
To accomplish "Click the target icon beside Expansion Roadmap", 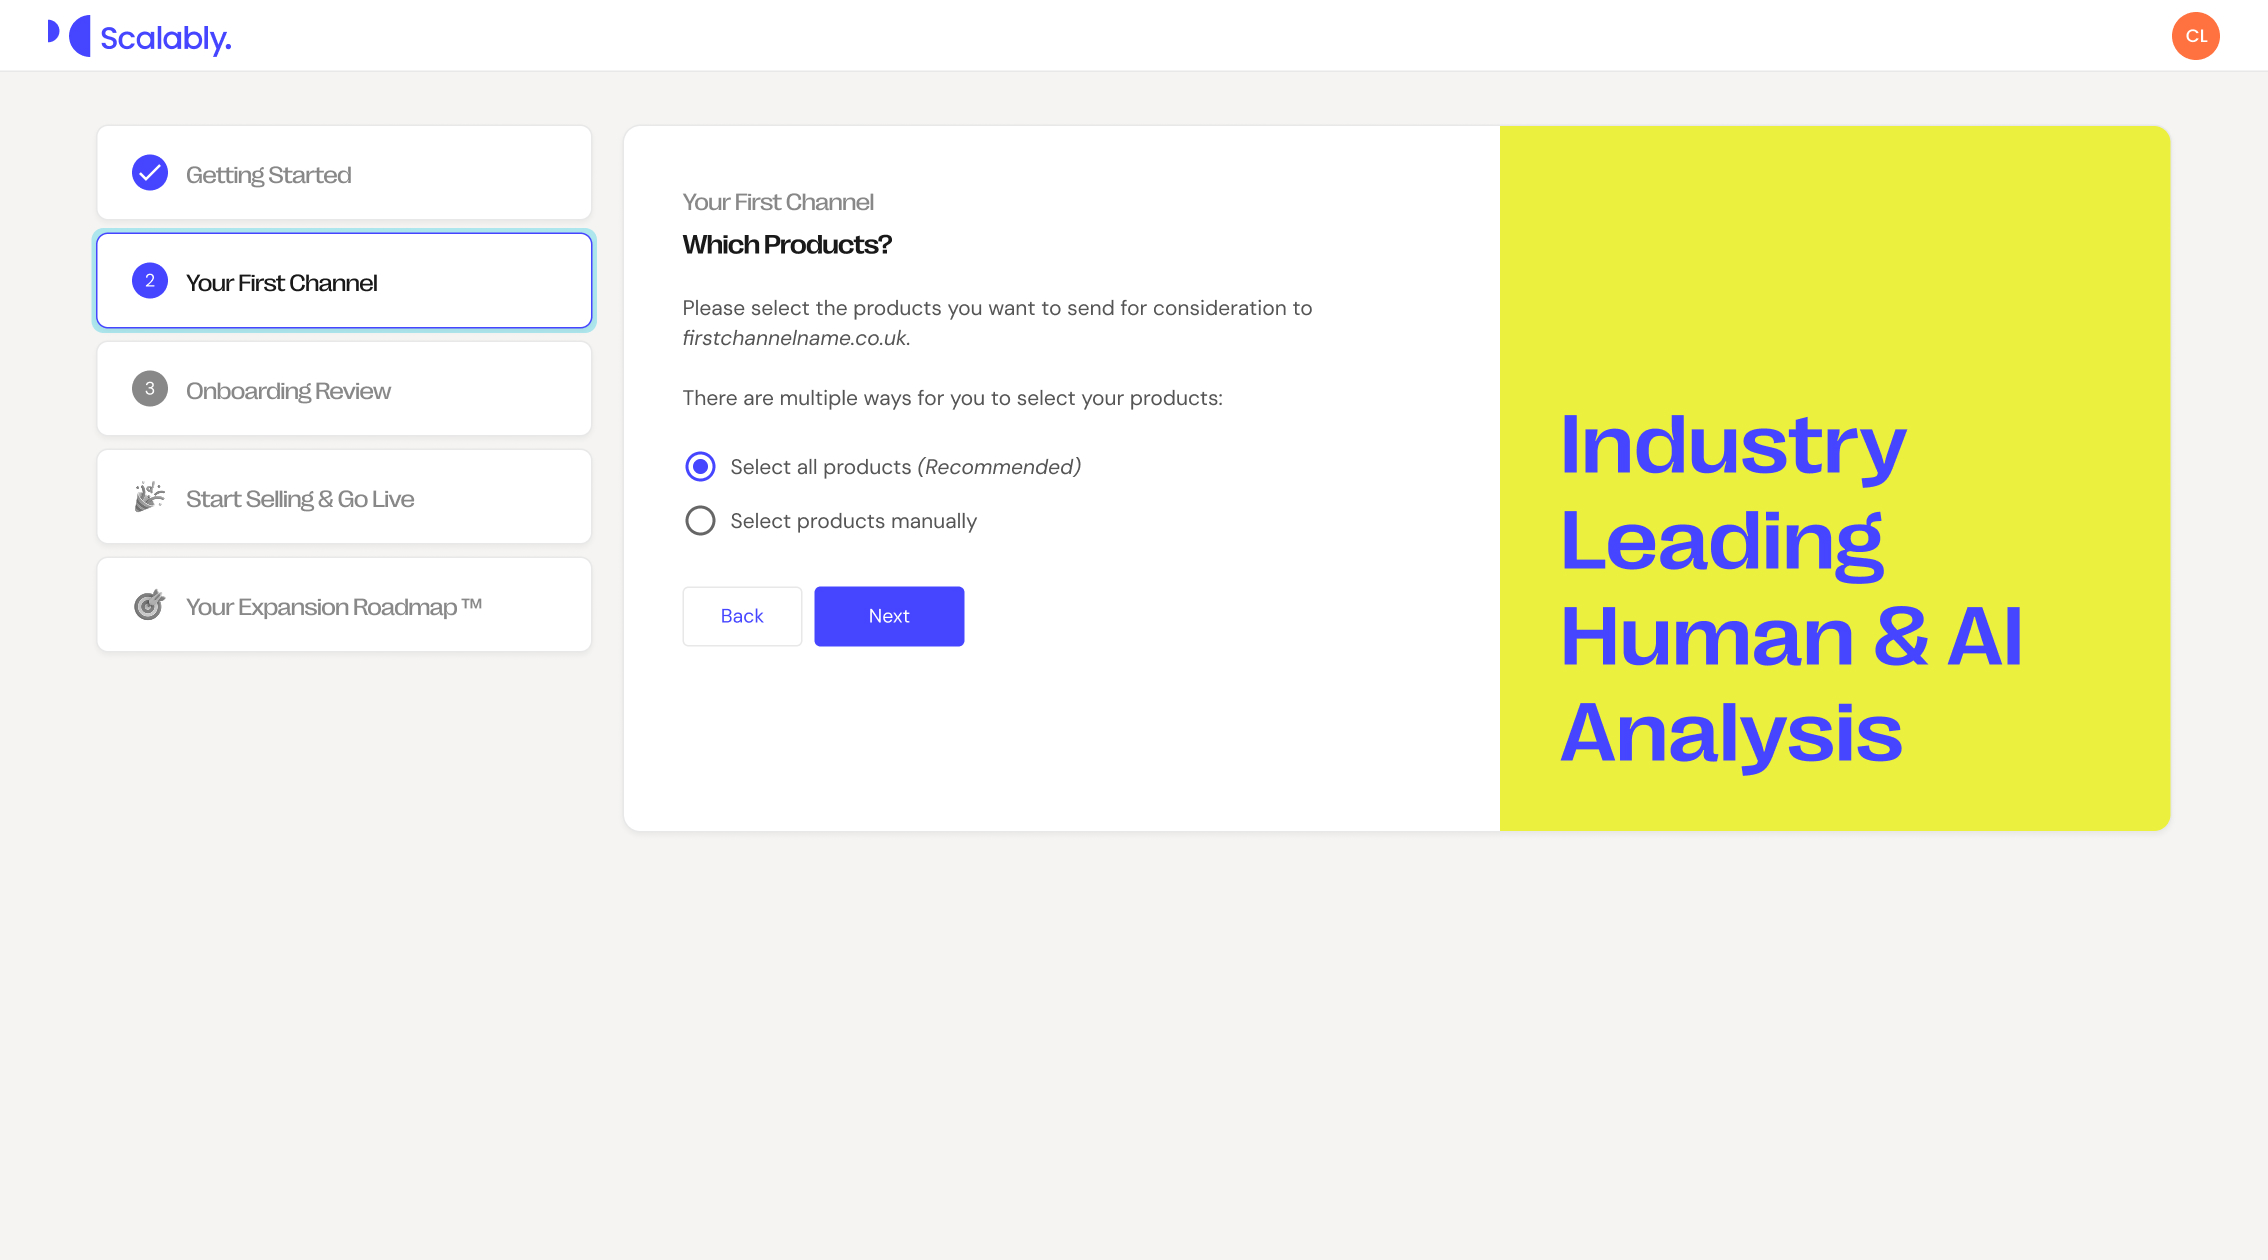I will point(150,605).
